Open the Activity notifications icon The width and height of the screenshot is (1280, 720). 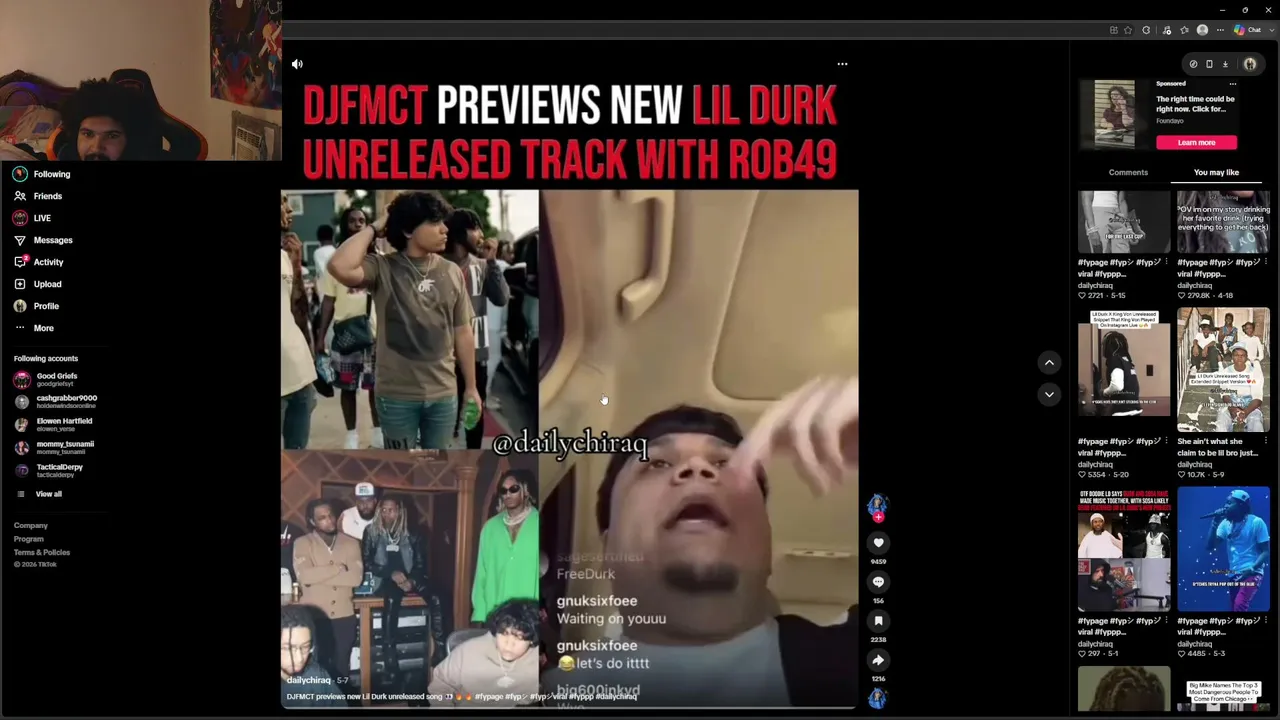(20, 262)
